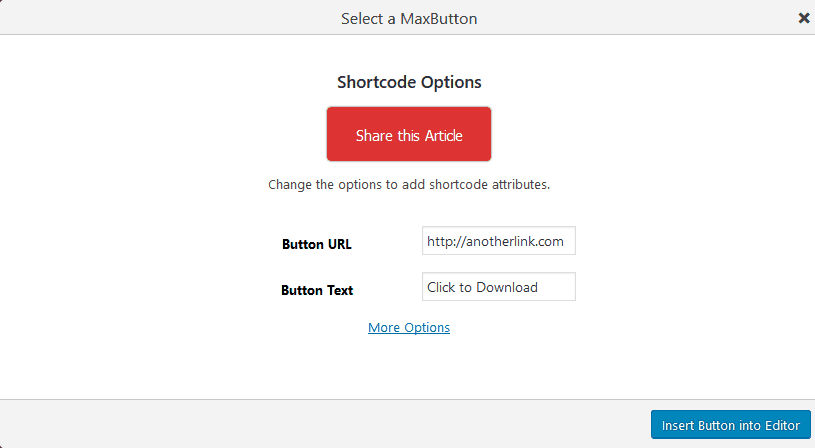Expand the More Options link
815x448 pixels.
pos(408,327)
